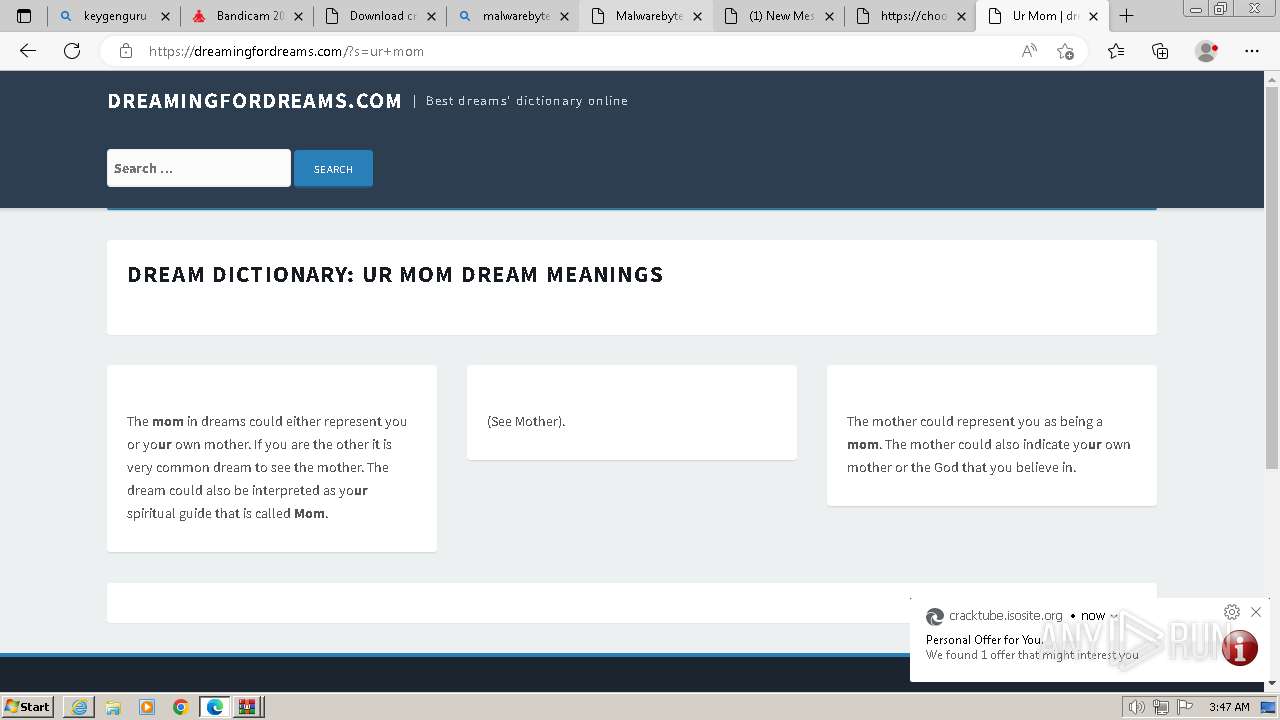Open Read aloud icon in address bar

click(1029, 51)
